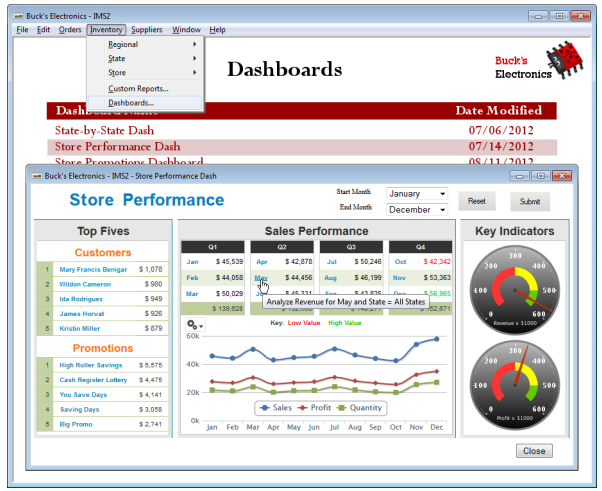This screenshot has height=491, width=602.
Task: Click the Q4 column header
Action: [420, 247]
